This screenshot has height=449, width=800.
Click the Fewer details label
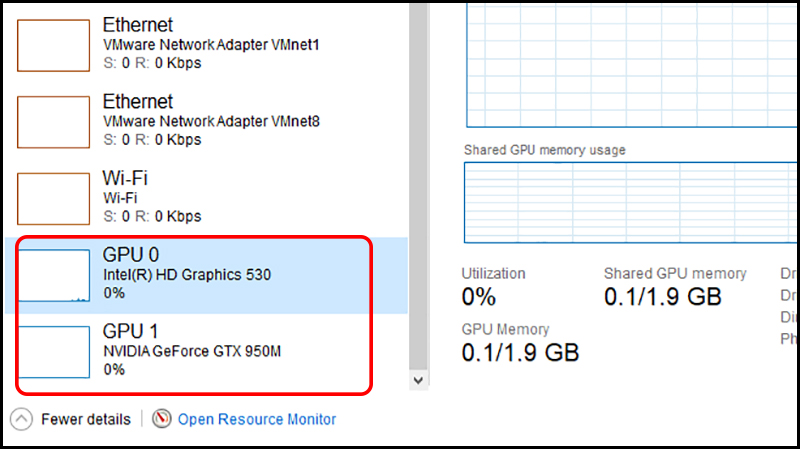click(86, 419)
